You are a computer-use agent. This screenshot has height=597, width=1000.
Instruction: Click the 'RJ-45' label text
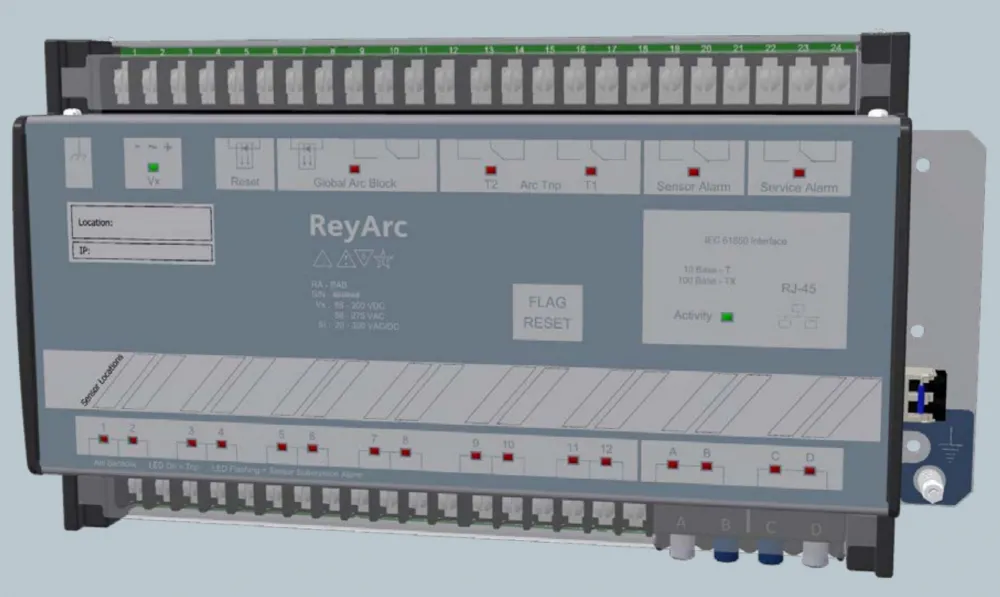[x=798, y=288]
